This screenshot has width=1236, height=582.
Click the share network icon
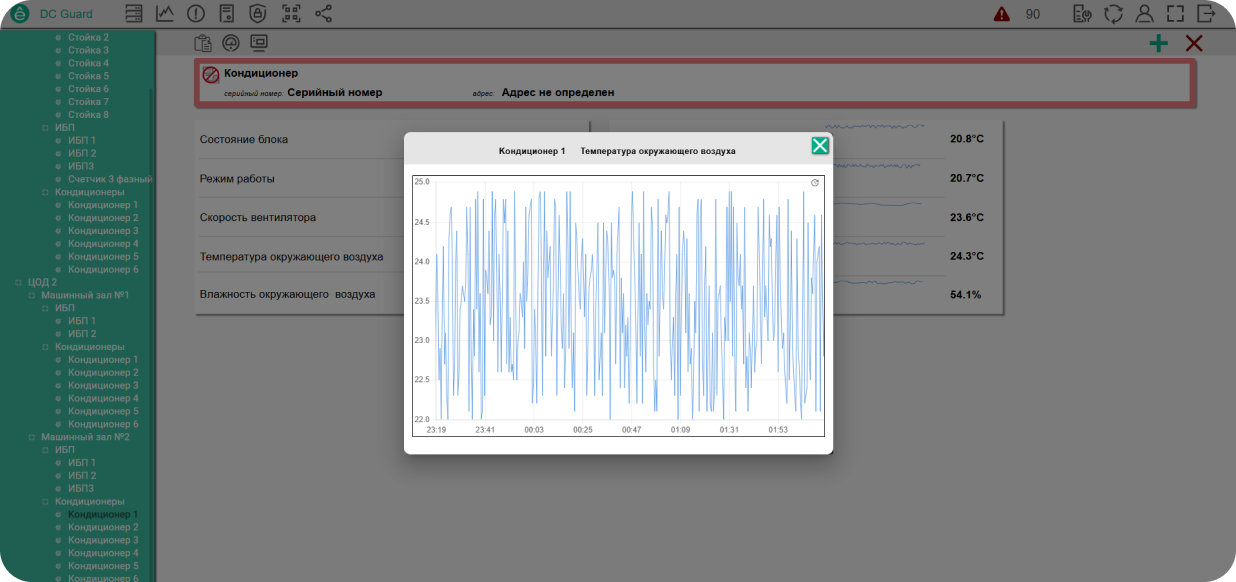point(323,14)
